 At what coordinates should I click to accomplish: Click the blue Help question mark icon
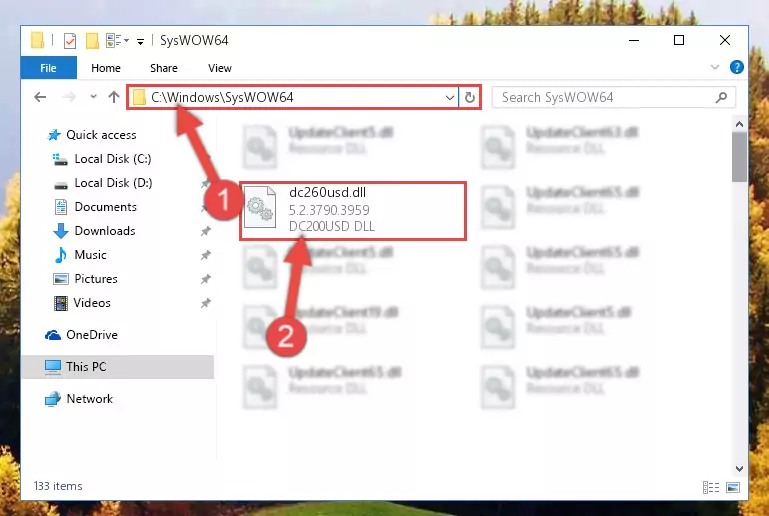tap(737, 67)
